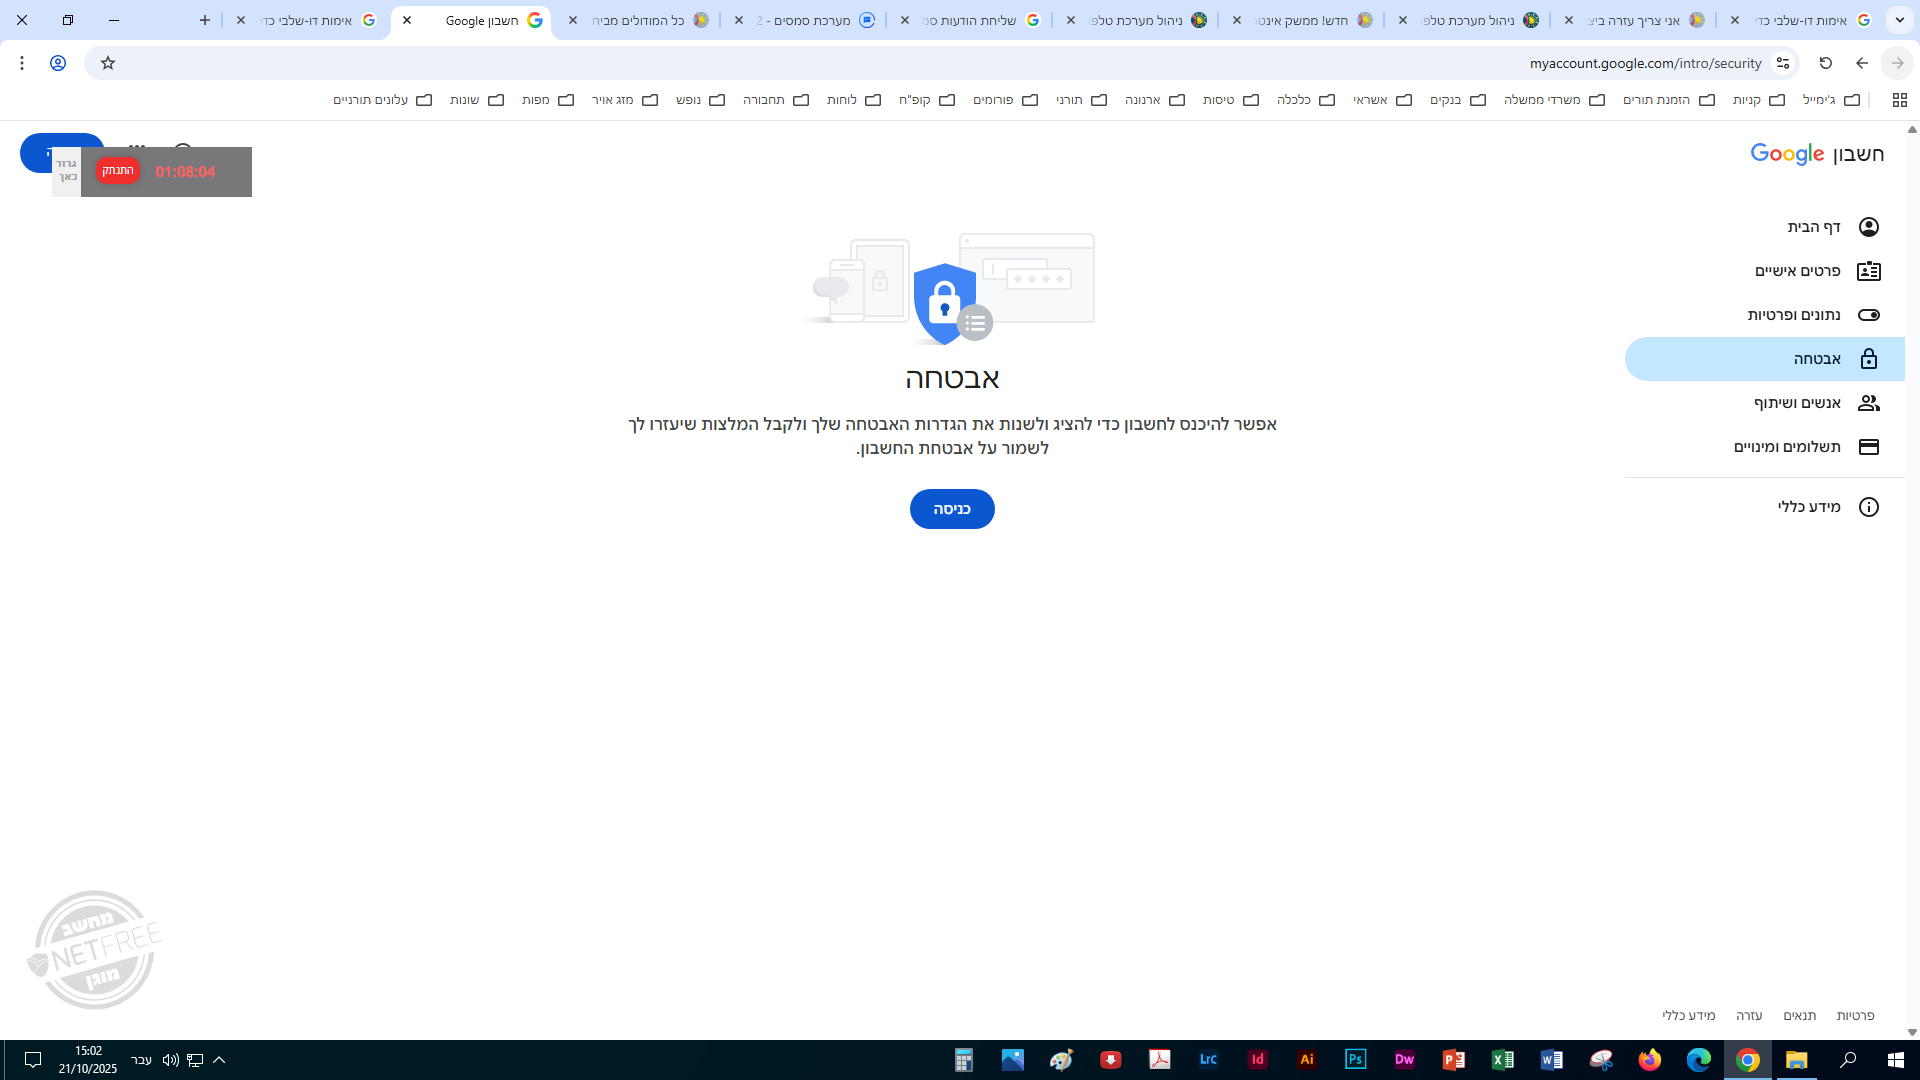Launch Excel from the taskbar
Image resolution: width=1920 pixels, height=1080 pixels.
point(1503,1060)
